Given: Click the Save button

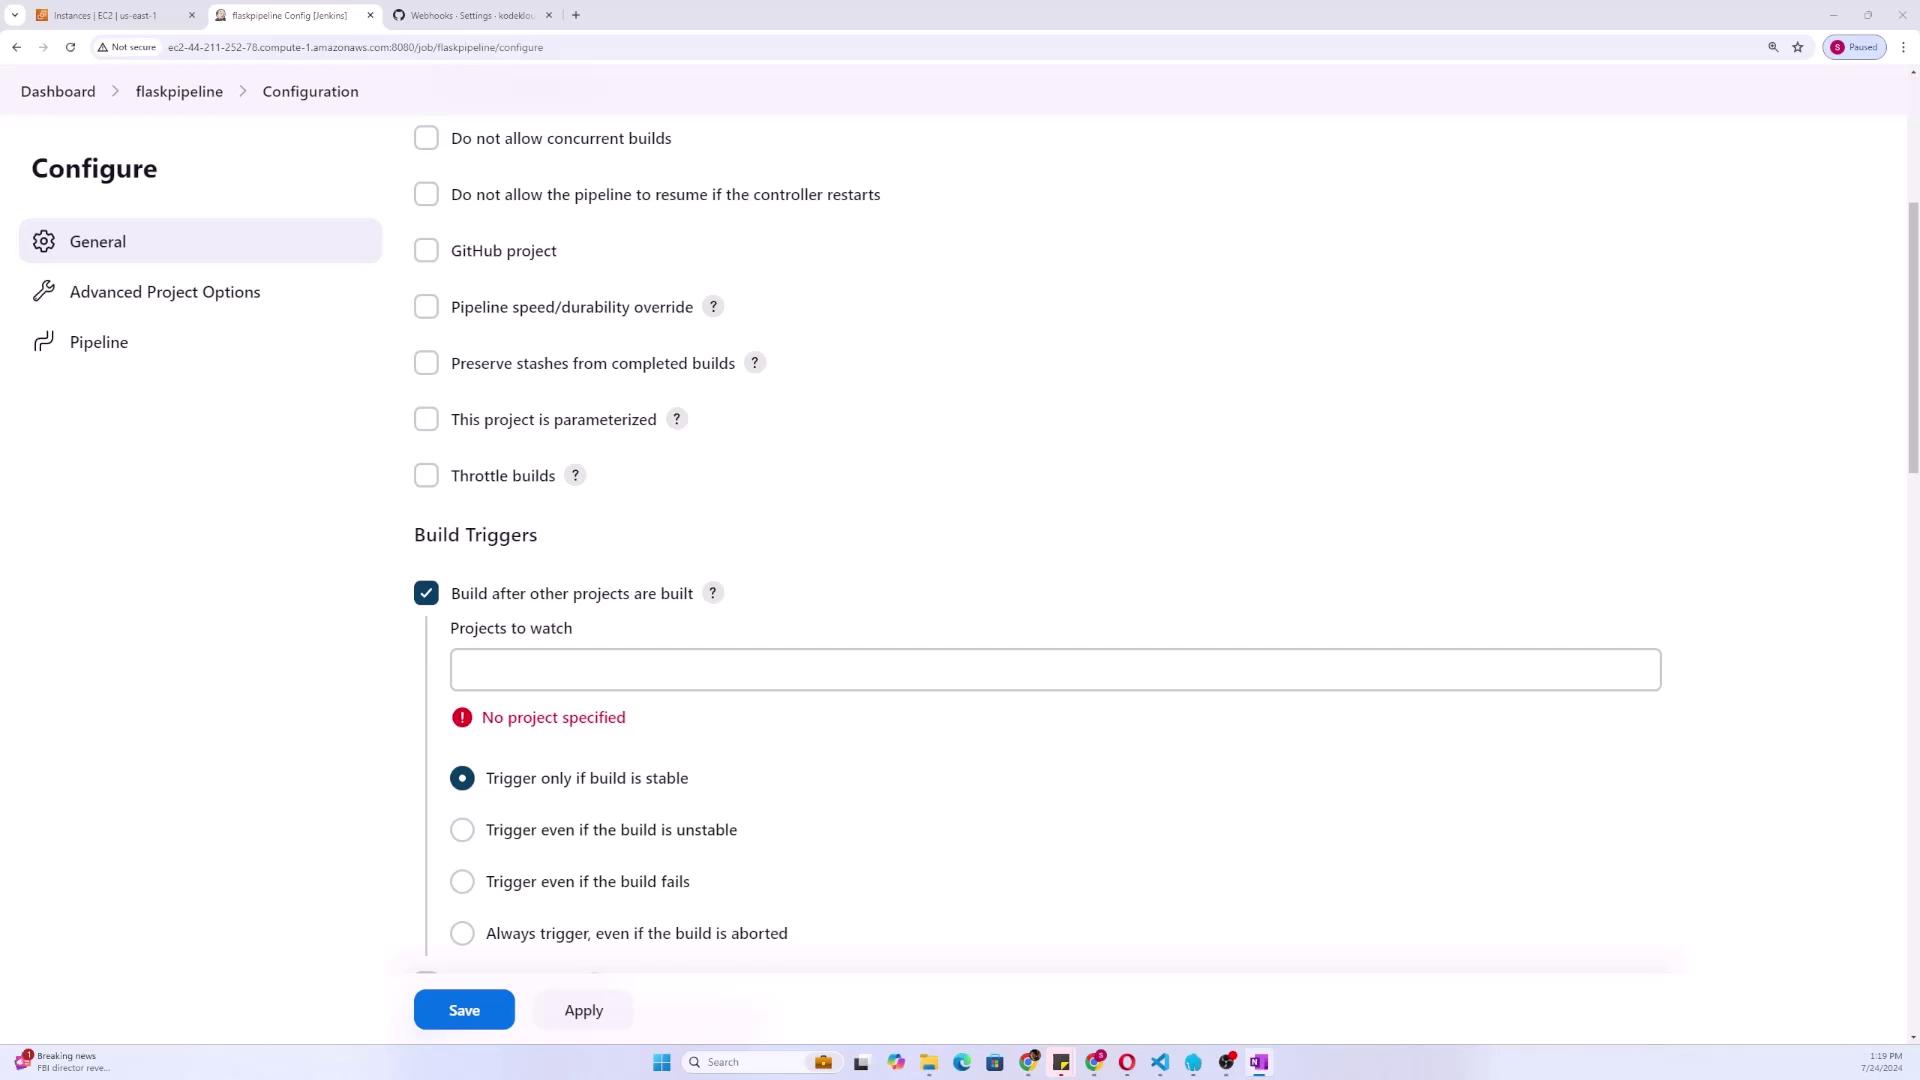Looking at the screenshot, I should [x=464, y=1010].
